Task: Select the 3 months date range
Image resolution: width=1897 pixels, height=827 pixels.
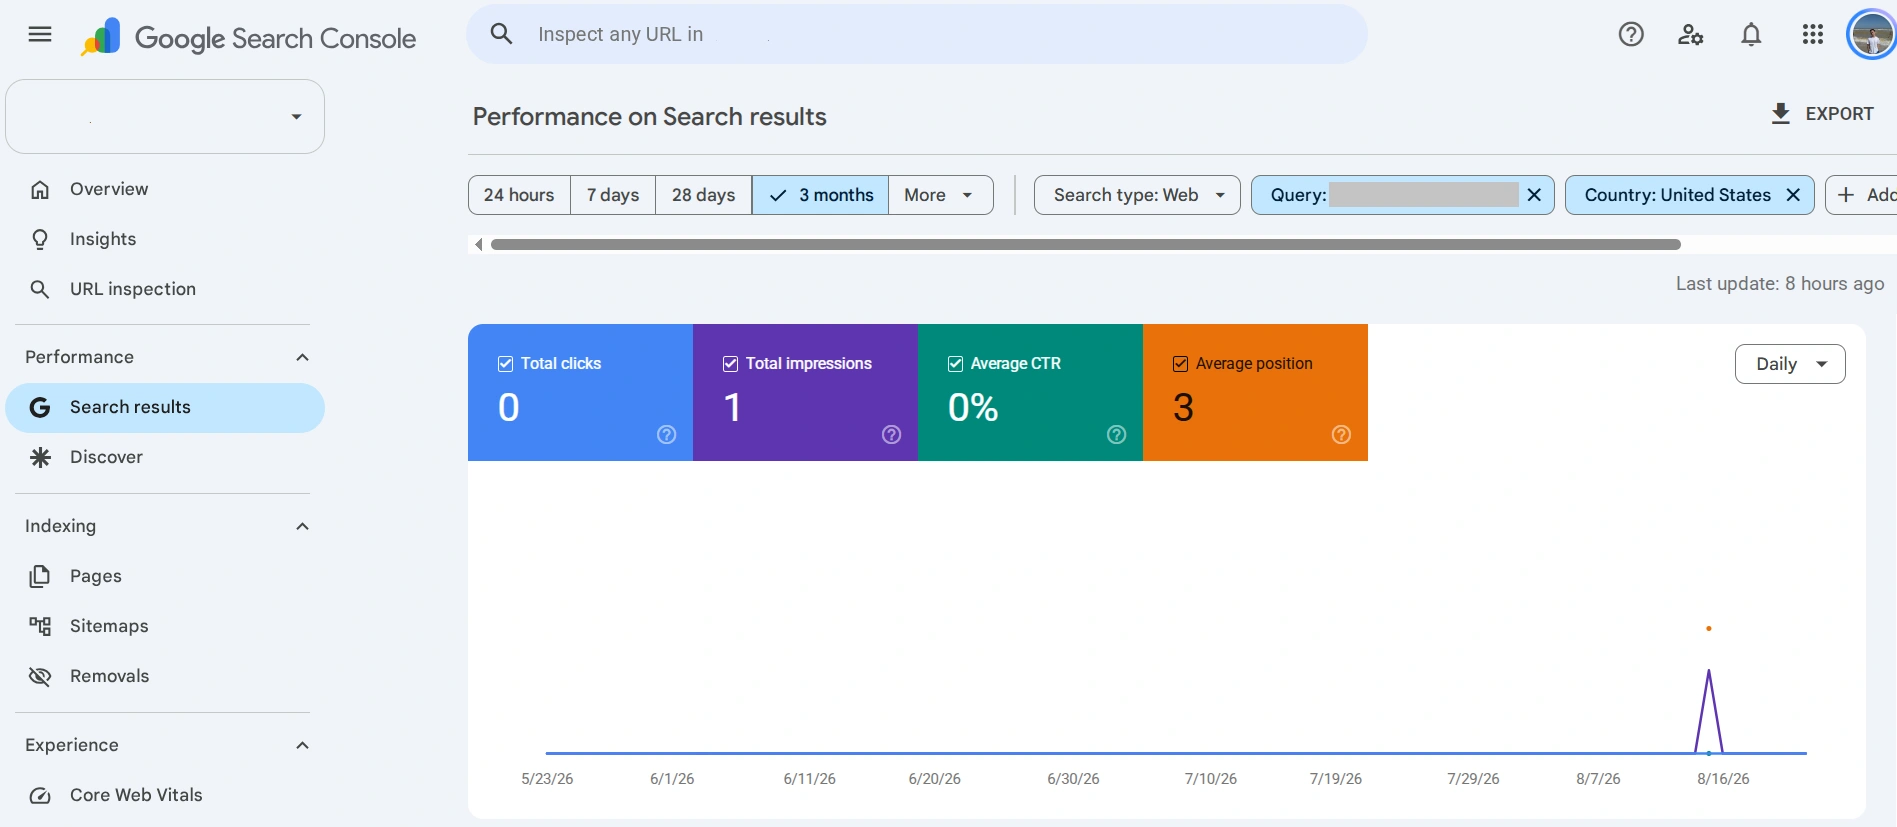Action: [x=820, y=195]
